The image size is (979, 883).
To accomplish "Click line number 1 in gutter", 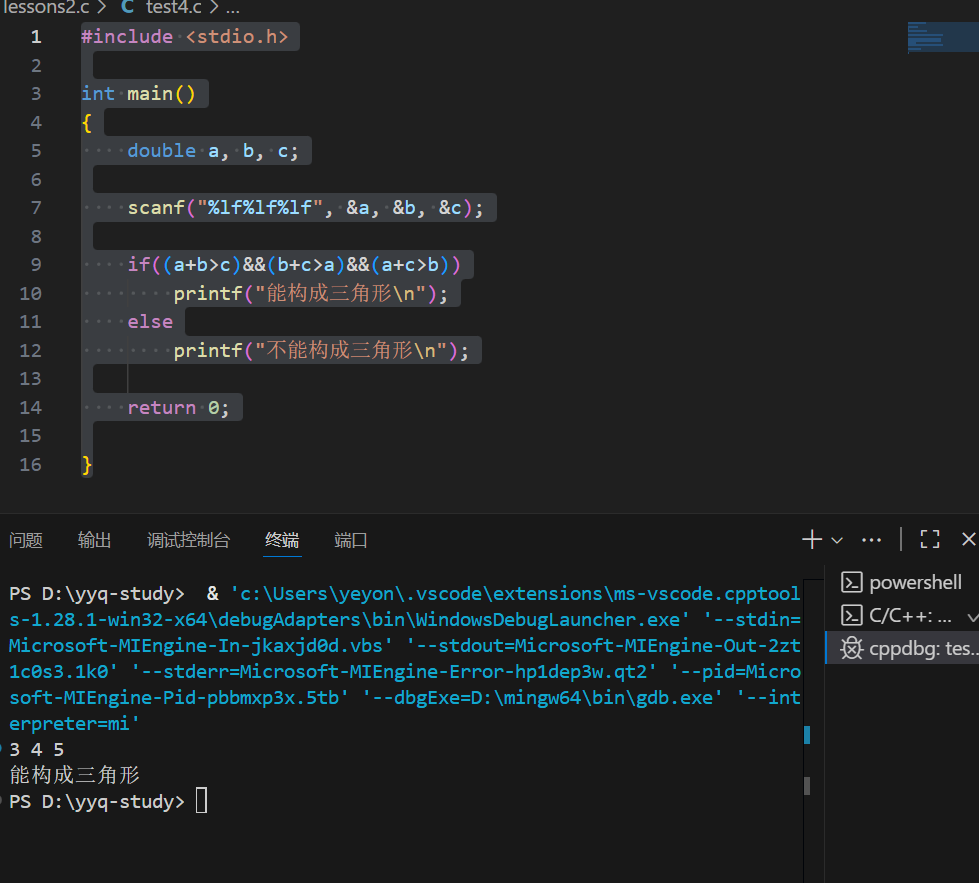I will click(x=36, y=37).
